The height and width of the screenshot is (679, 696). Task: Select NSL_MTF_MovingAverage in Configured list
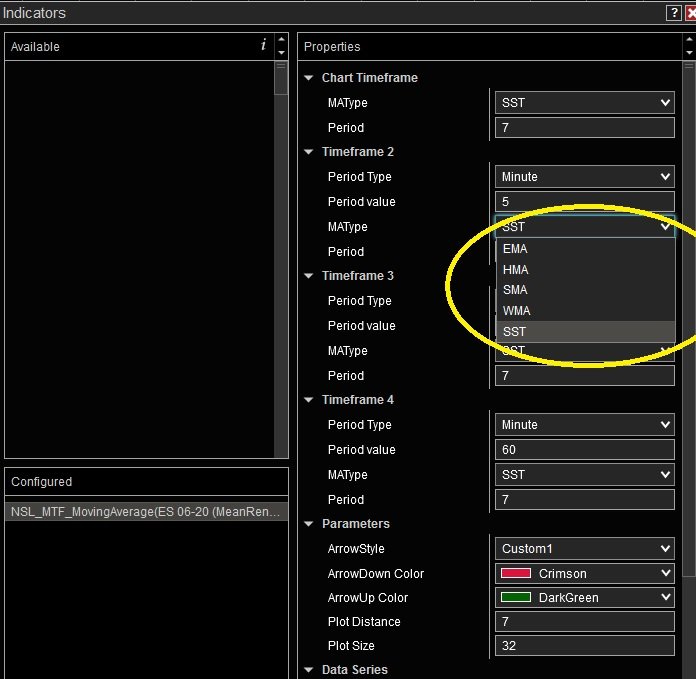coord(146,512)
